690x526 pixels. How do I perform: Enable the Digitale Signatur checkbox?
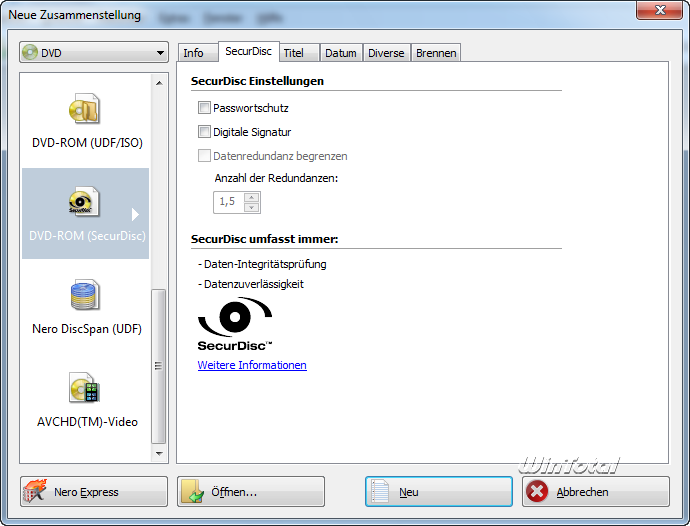coord(204,132)
